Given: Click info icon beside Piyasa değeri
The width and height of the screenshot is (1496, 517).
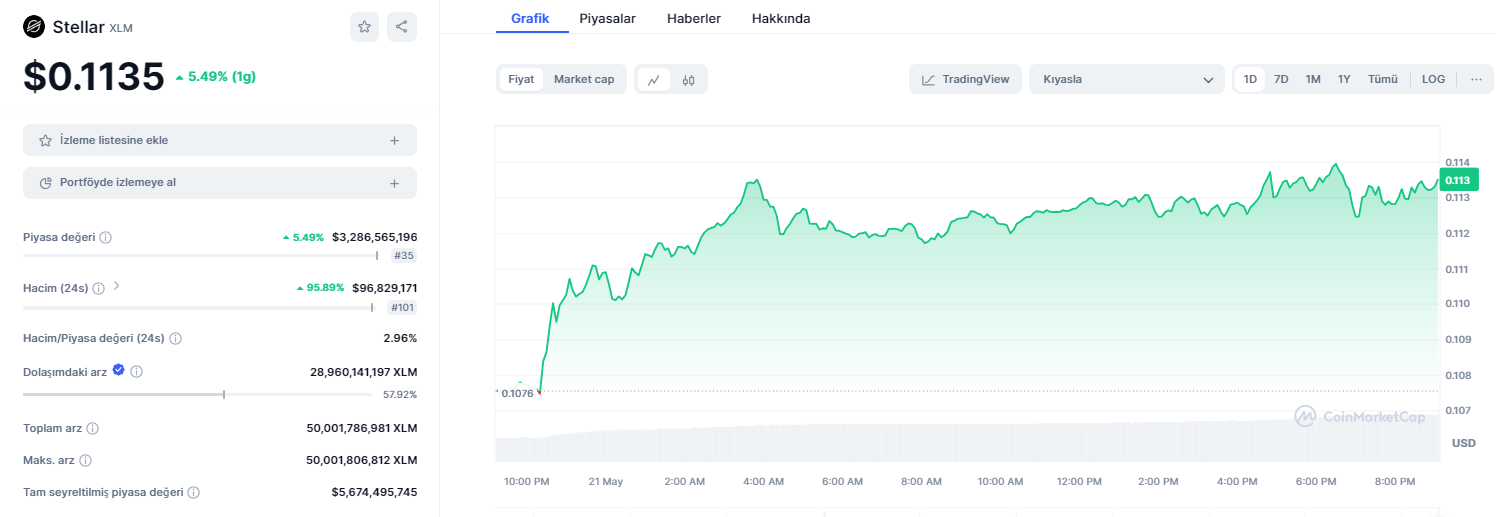Looking at the screenshot, I should coord(106,238).
